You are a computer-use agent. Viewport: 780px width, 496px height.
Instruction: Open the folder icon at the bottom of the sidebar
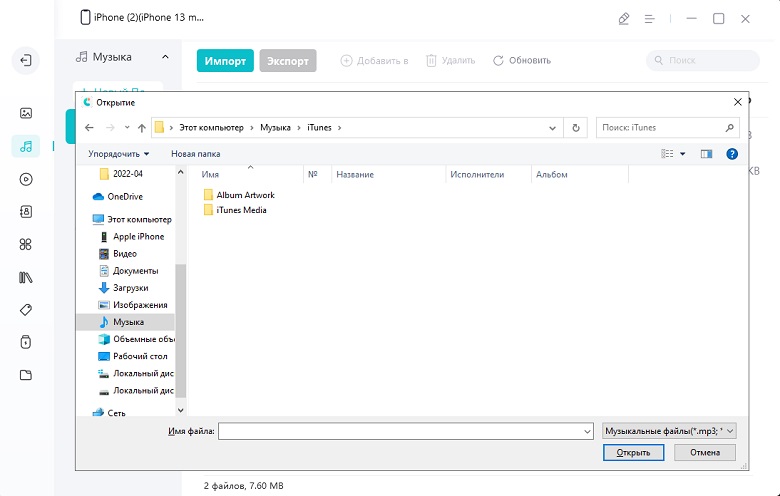pyautogui.click(x=26, y=375)
